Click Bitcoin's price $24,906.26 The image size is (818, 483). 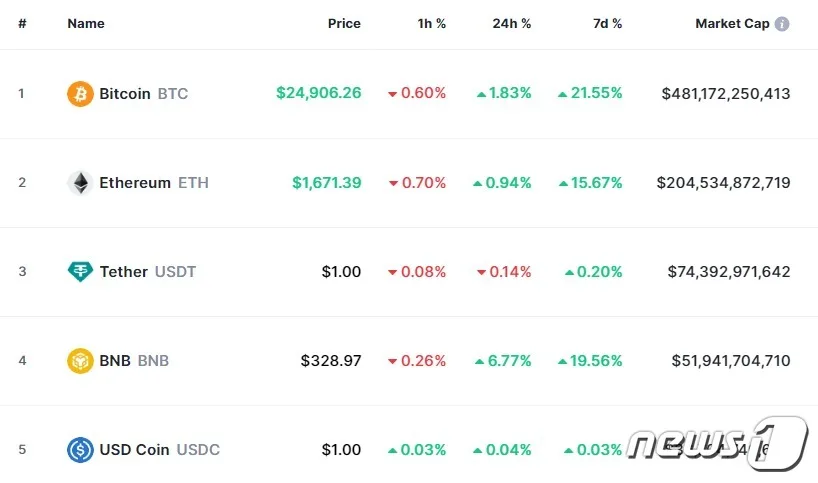coord(318,94)
